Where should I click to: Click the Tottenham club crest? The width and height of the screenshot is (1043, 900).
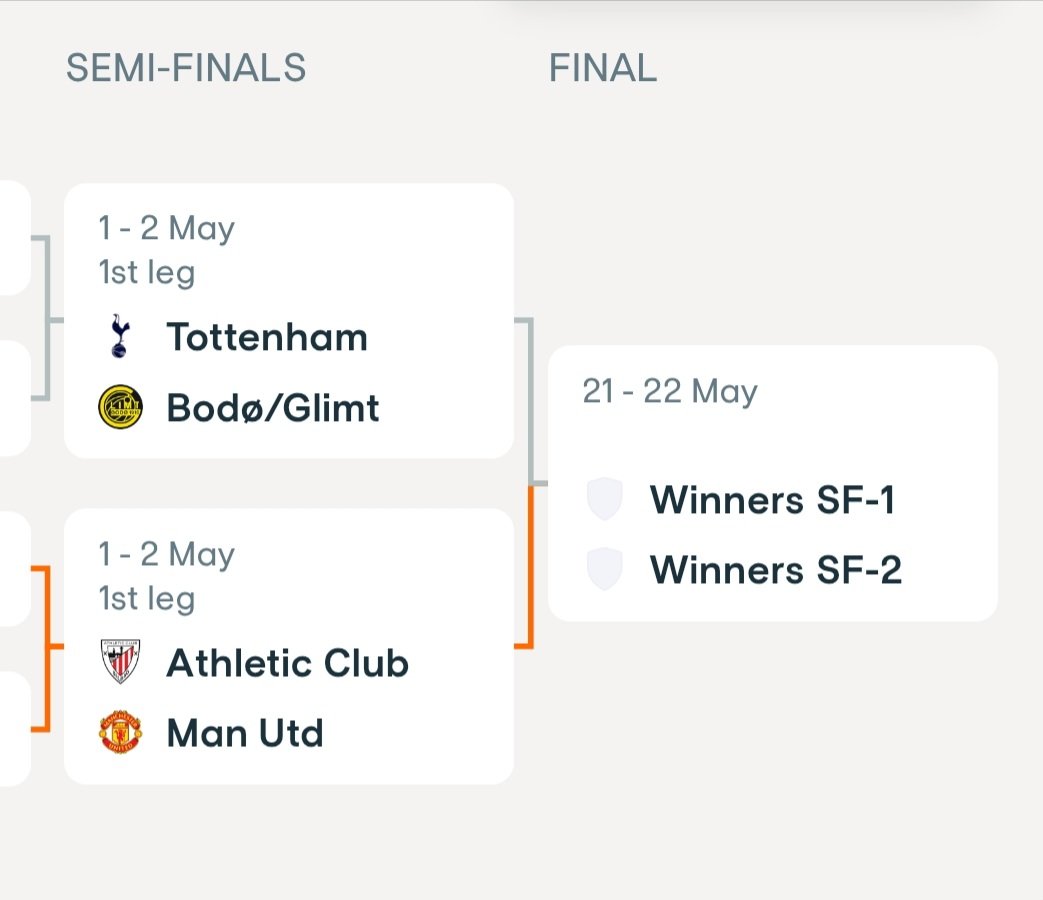[x=120, y=336]
